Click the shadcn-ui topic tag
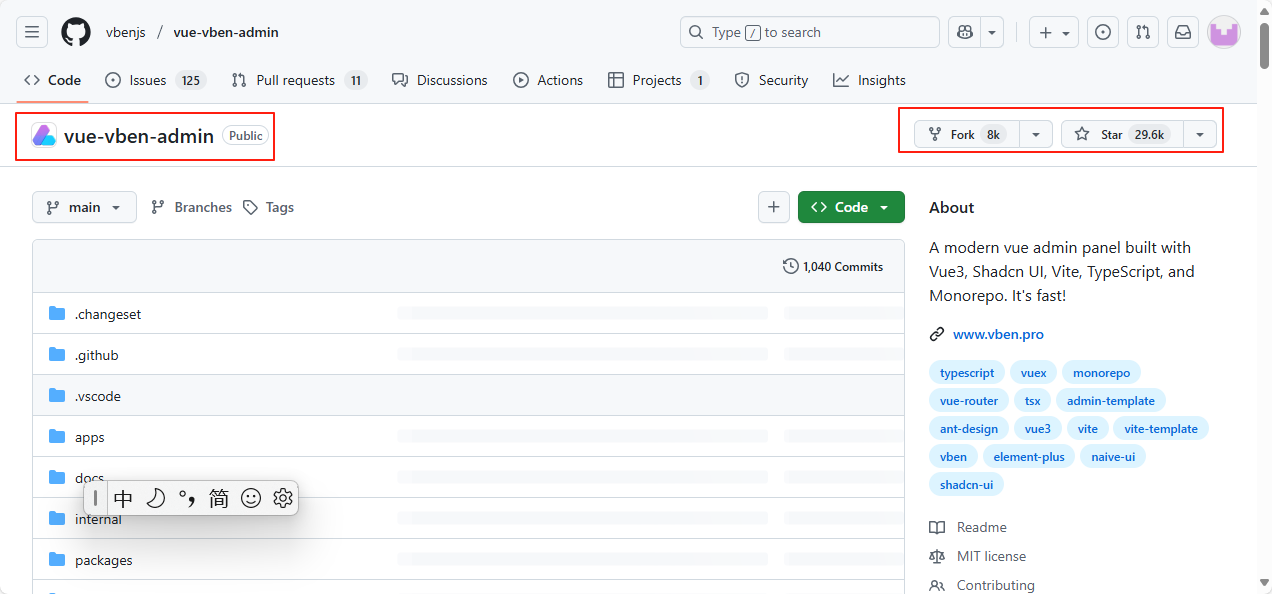The width and height of the screenshot is (1272, 594). point(966,485)
